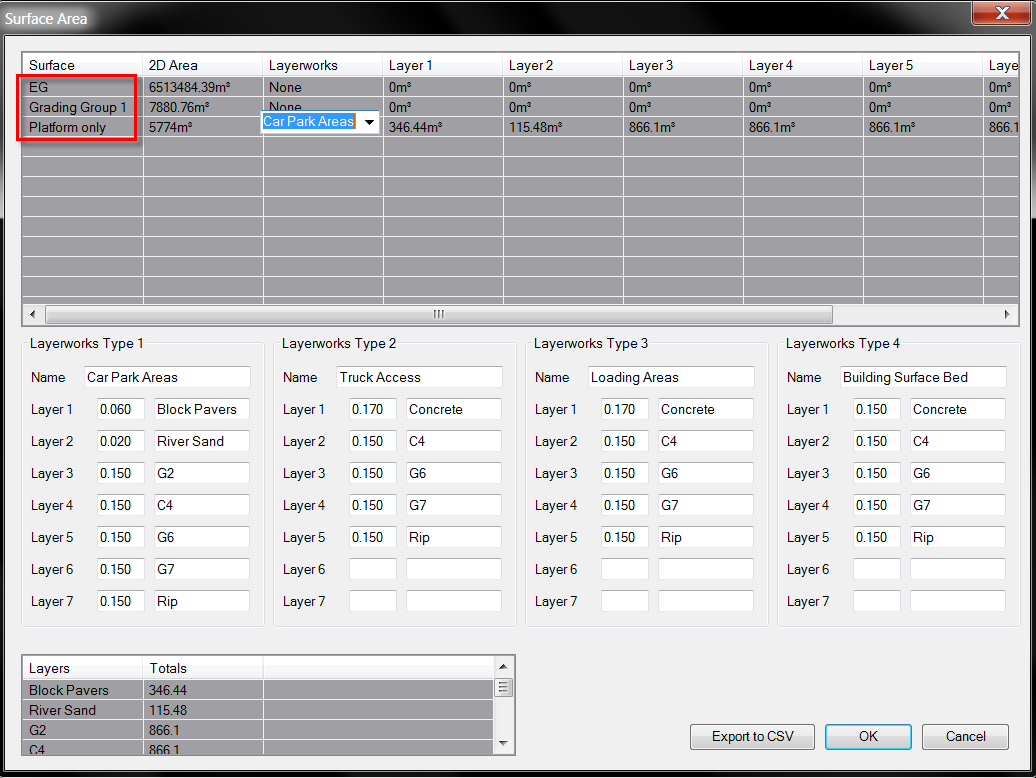Click the Type 4 Layer 1 thickness 0.150
Viewport: 1036px width, 778px height.
[876, 409]
